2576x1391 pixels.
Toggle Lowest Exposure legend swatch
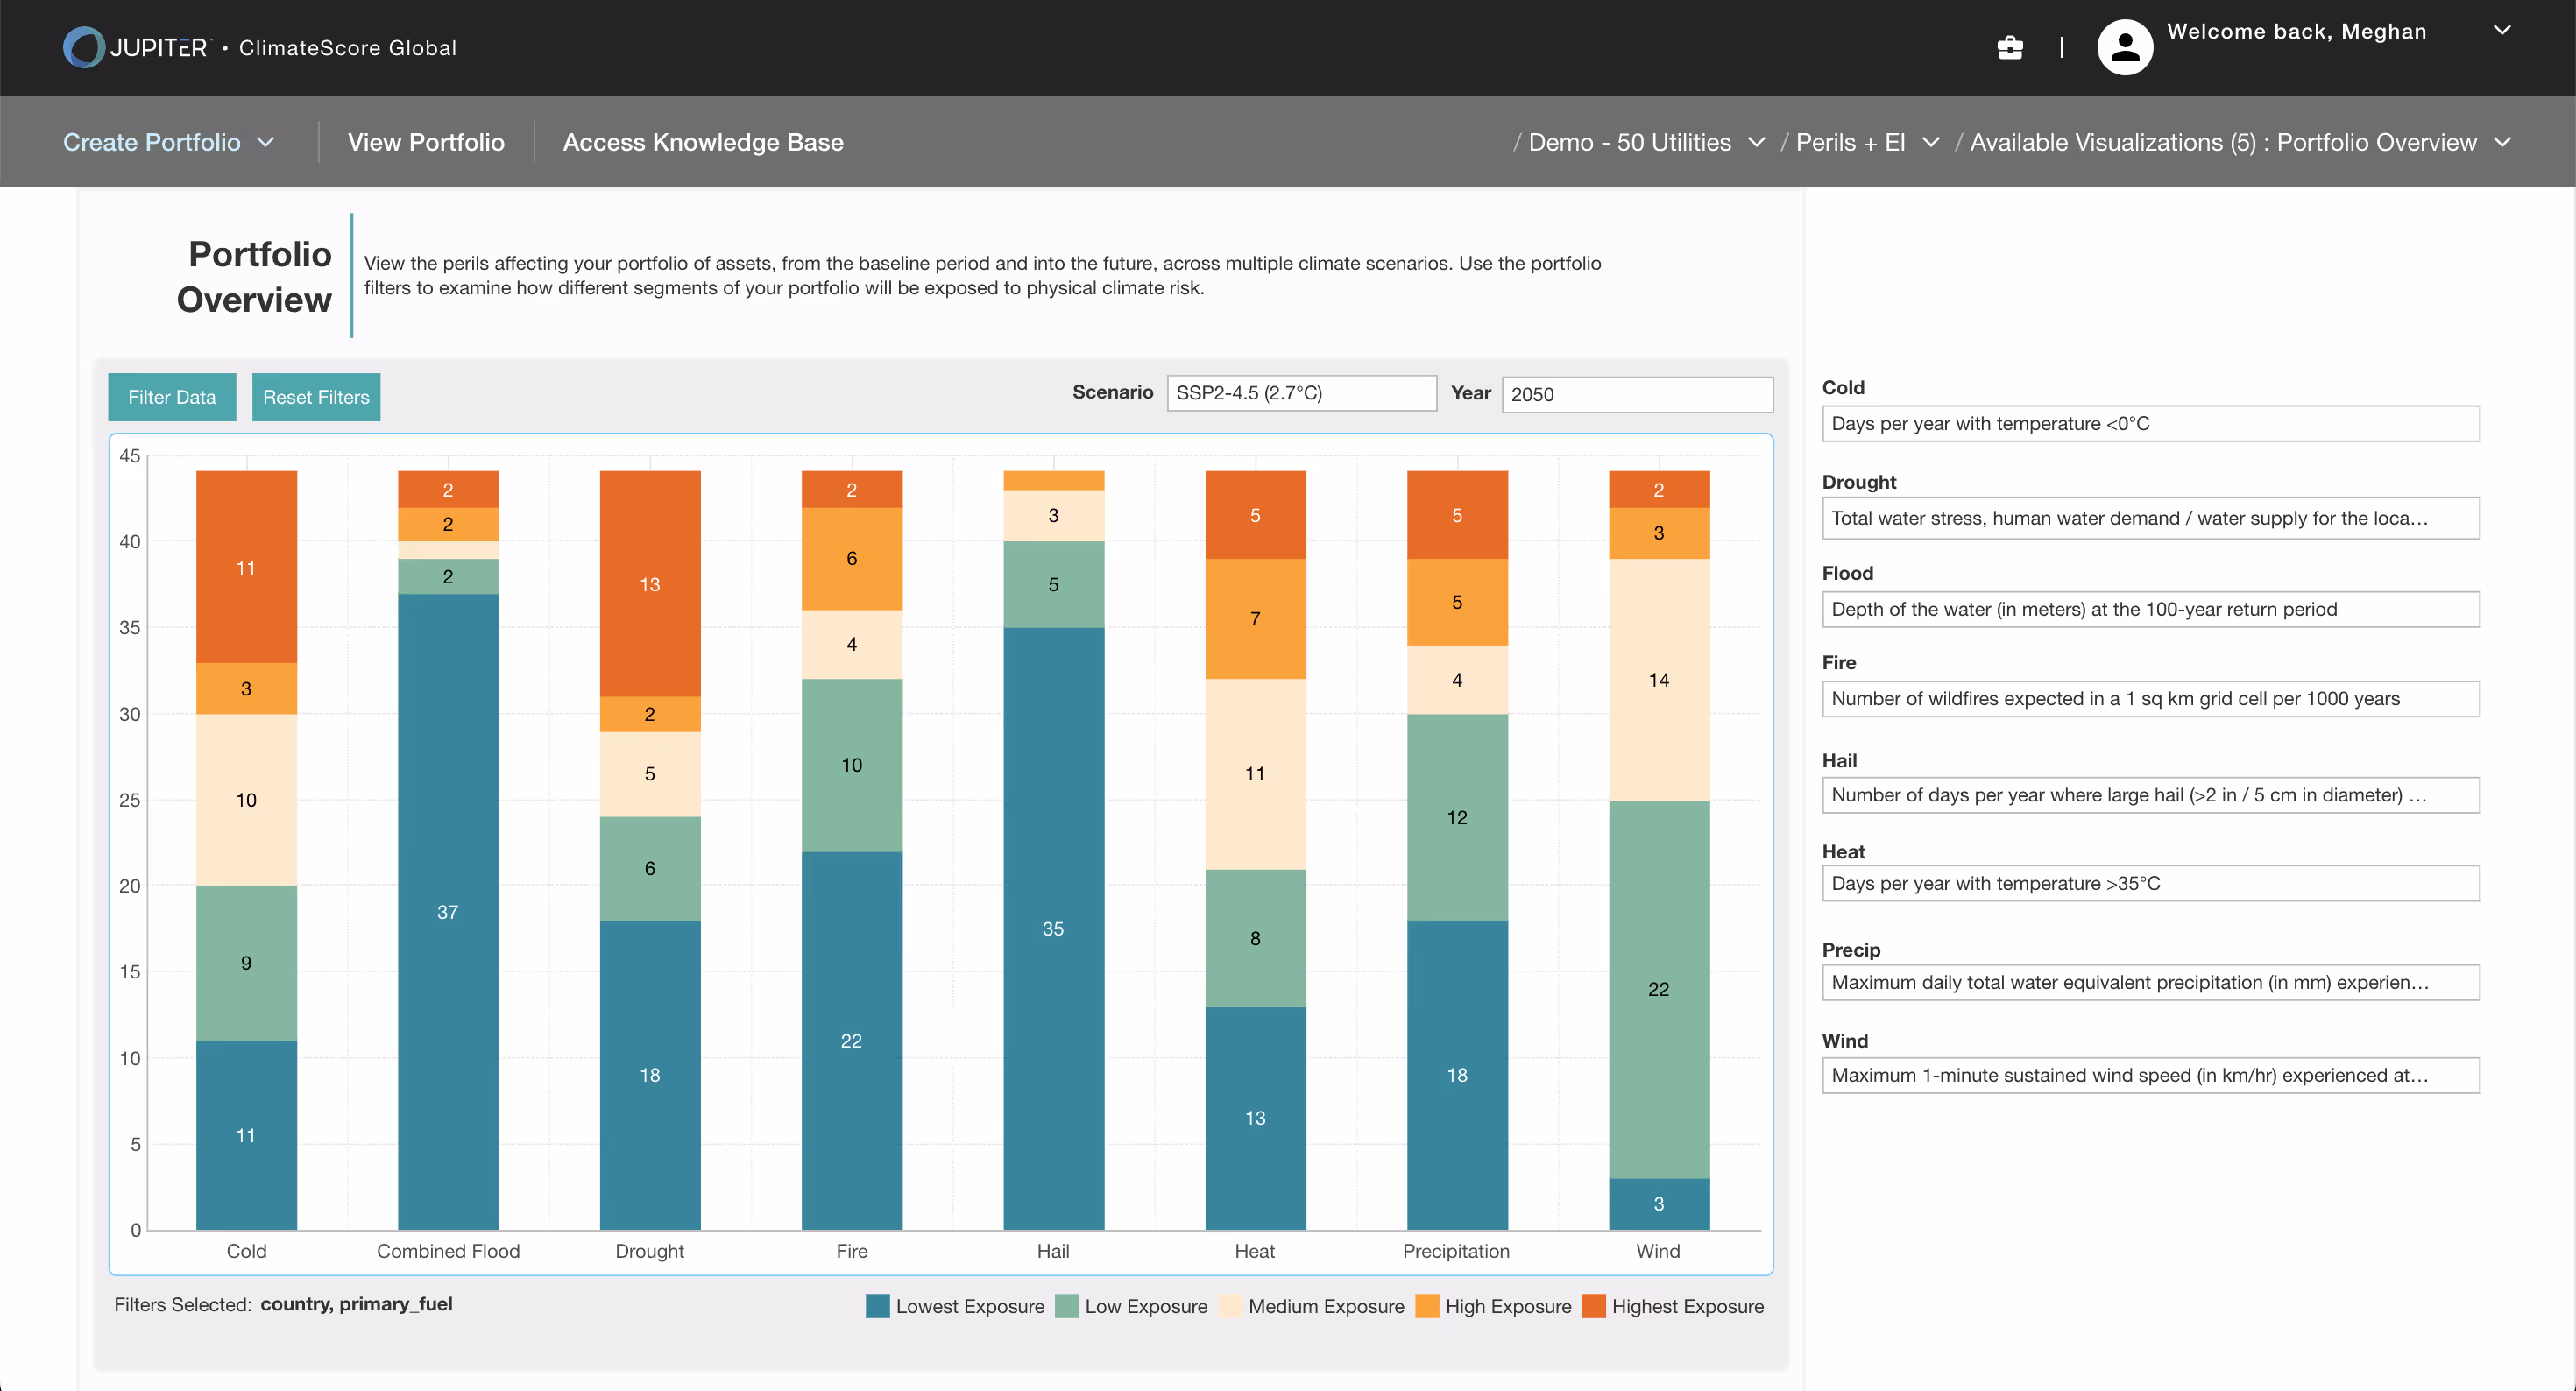(877, 1306)
